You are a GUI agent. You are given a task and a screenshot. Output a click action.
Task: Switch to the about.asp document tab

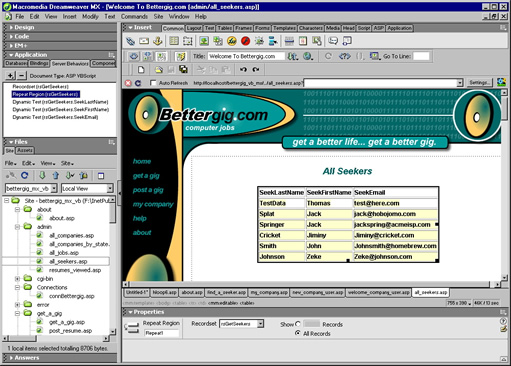(192, 293)
